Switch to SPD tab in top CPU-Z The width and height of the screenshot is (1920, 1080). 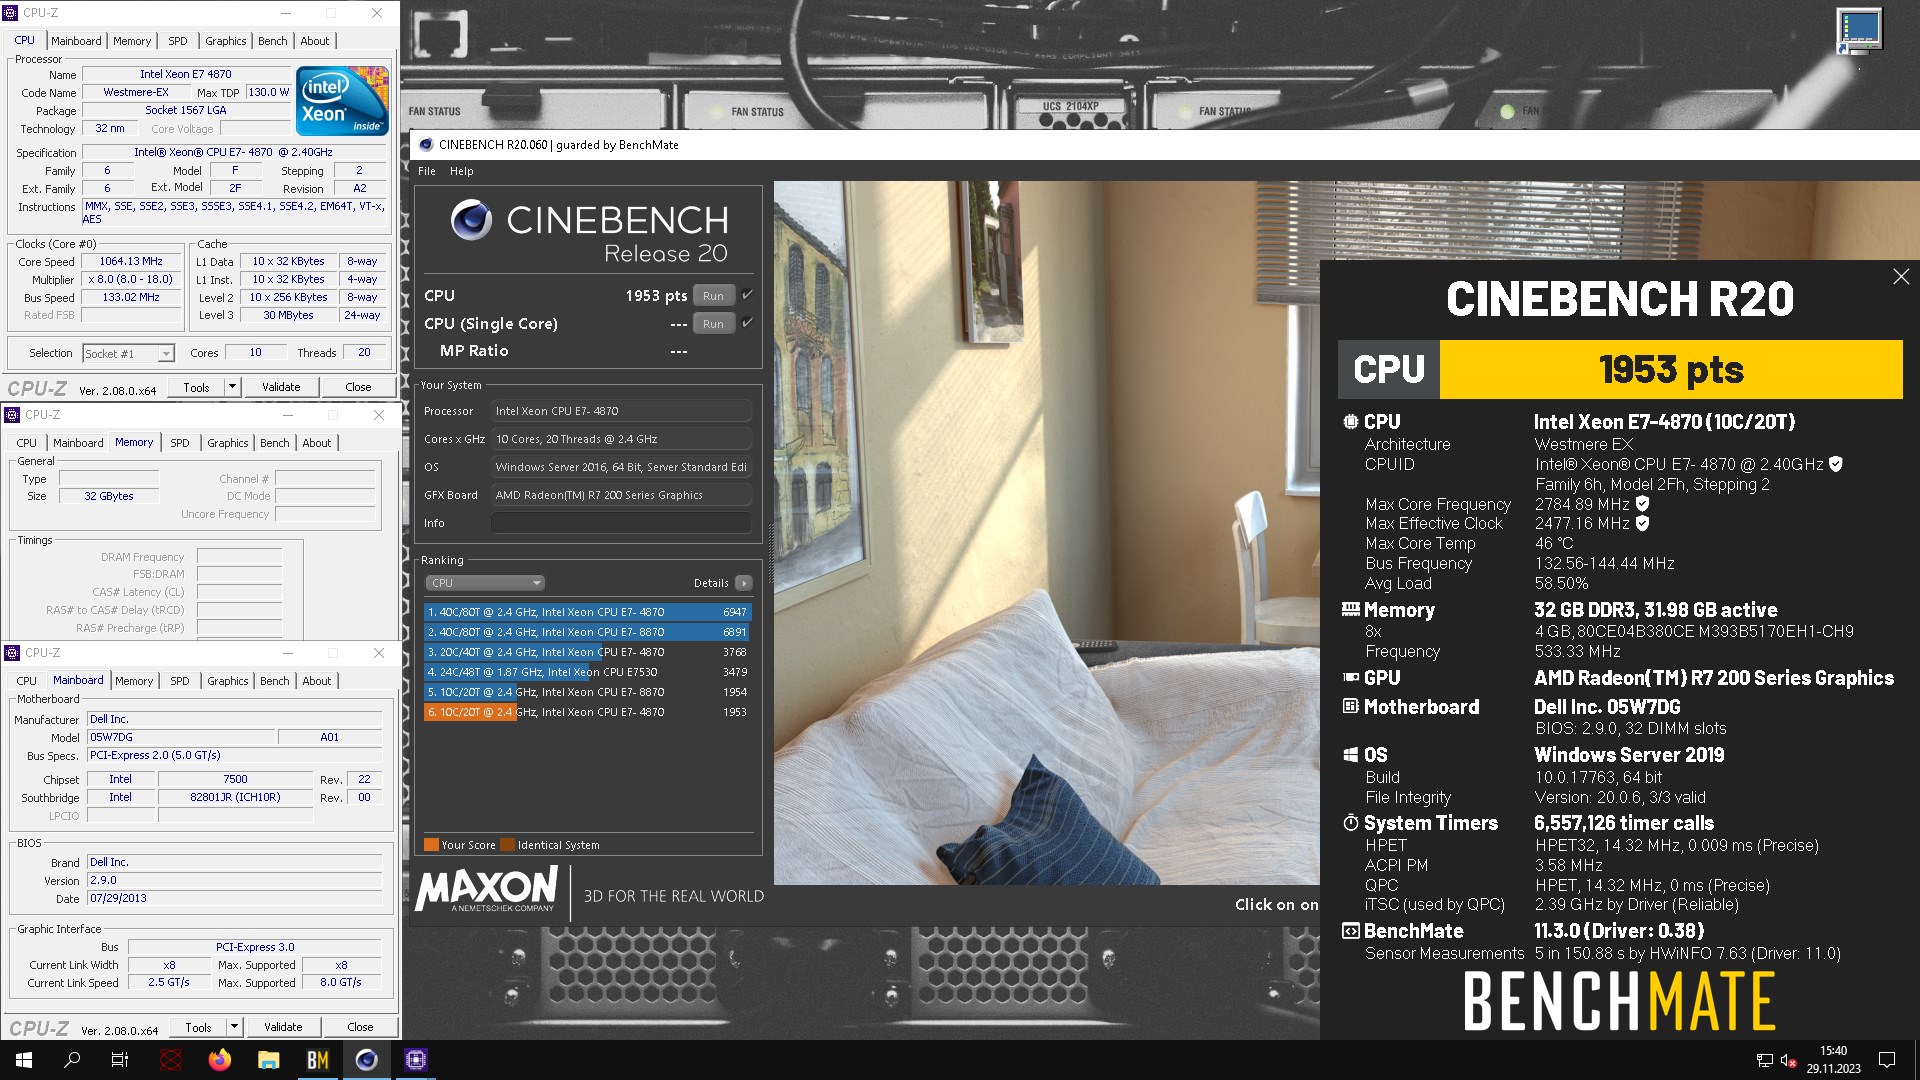(x=178, y=41)
